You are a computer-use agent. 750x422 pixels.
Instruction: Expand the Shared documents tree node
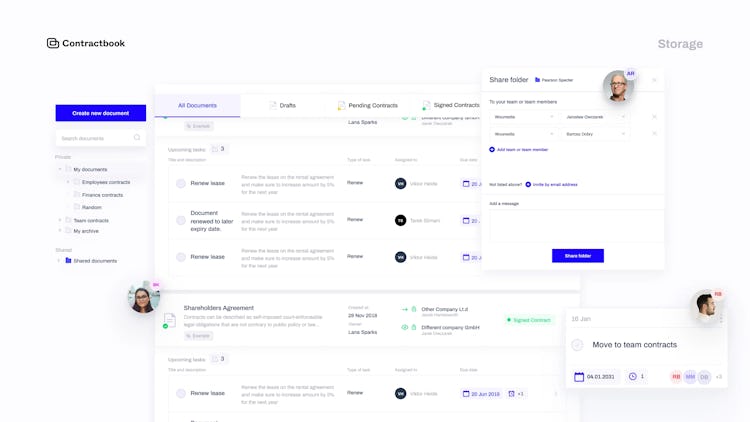tap(59, 260)
